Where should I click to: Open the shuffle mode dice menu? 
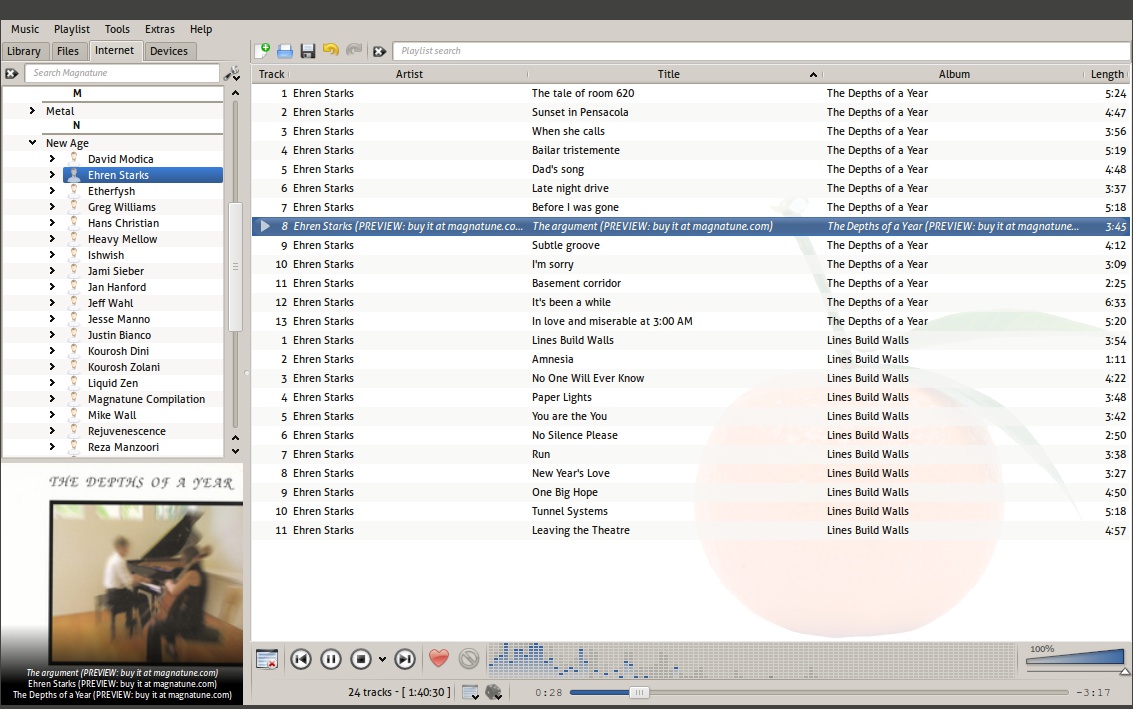coord(494,692)
